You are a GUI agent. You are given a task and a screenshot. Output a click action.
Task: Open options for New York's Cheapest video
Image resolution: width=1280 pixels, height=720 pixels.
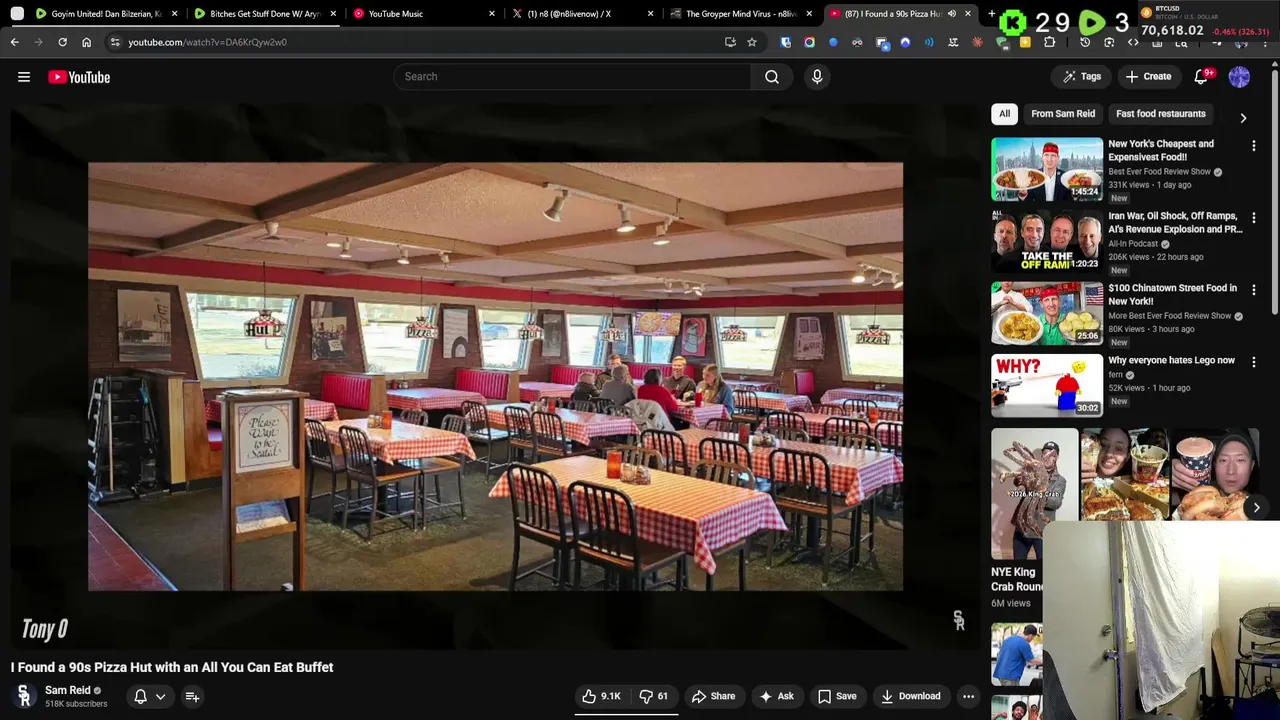(x=1254, y=146)
